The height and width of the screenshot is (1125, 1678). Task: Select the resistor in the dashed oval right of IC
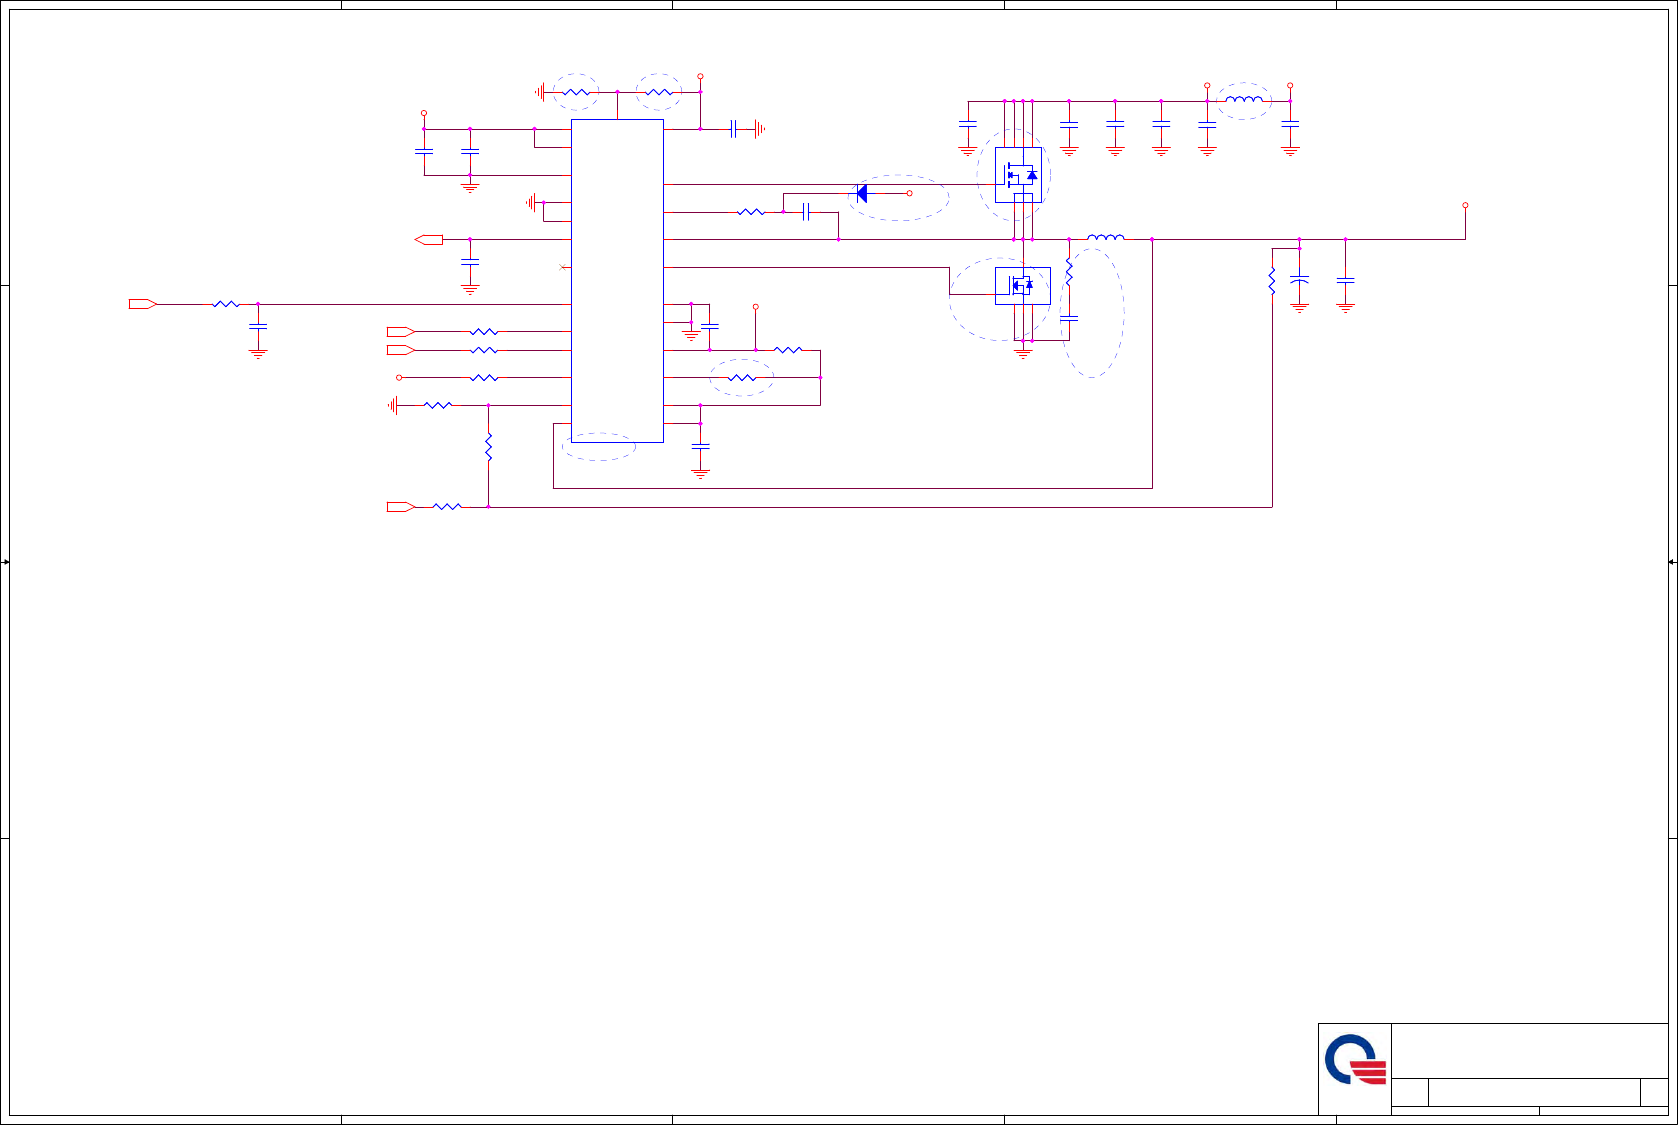pyautogui.click(x=742, y=378)
